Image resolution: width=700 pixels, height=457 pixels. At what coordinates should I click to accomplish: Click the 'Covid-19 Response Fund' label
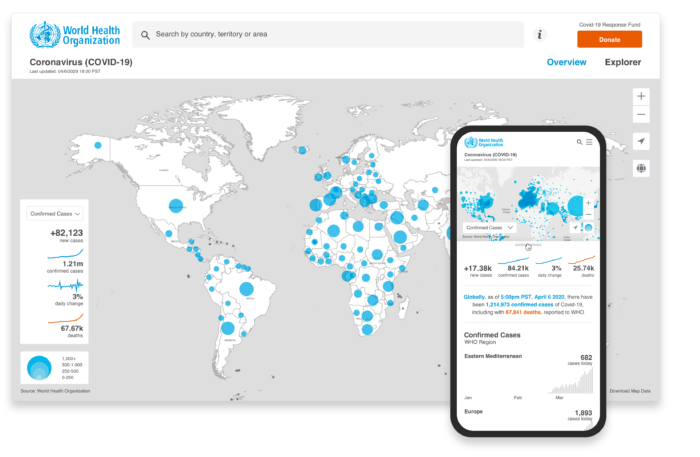click(x=609, y=25)
